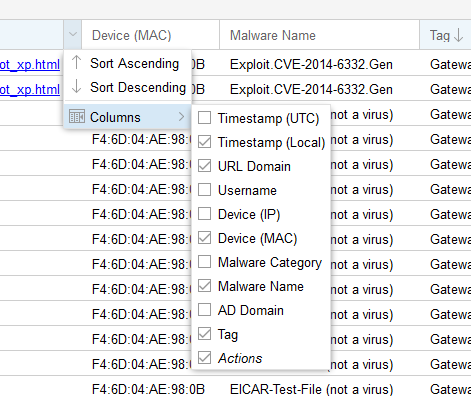The width and height of the screenshot is (471, 396).
Task: Sort by the Device (MAC) column header
Action: pyautogui.click(x=150, y=35)
